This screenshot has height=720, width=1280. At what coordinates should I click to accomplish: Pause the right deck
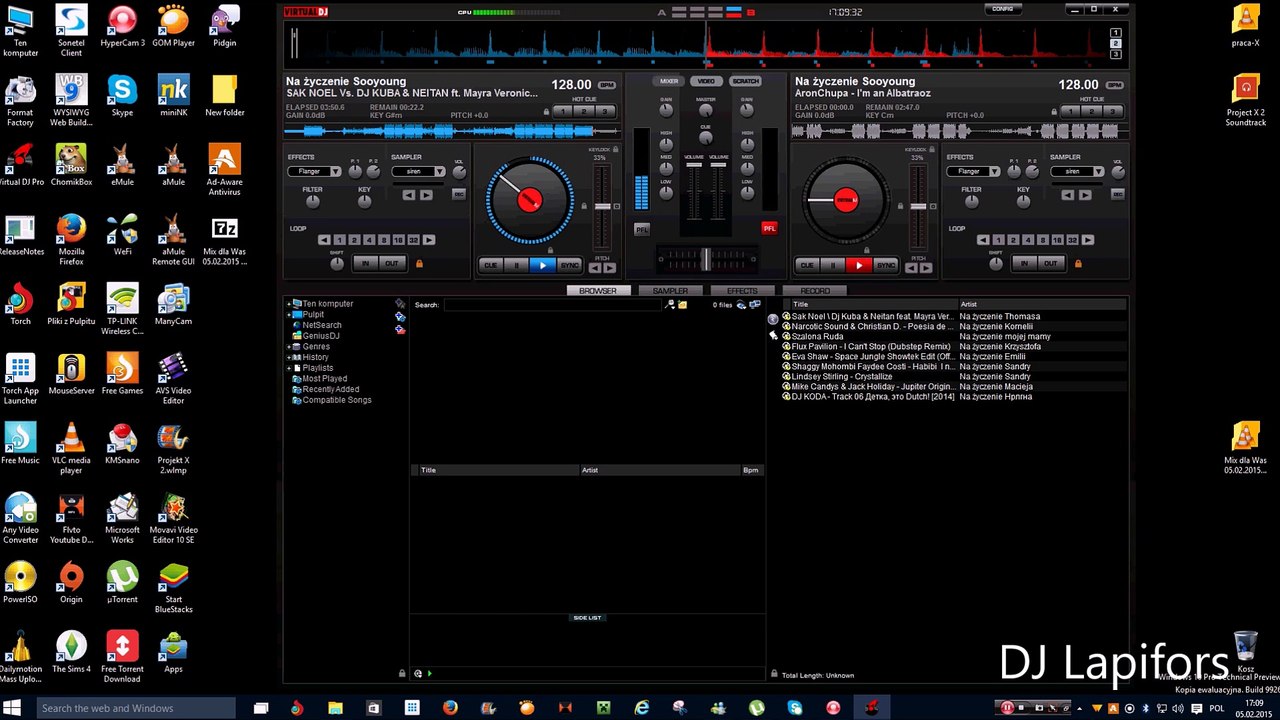[x=832, y=265]
